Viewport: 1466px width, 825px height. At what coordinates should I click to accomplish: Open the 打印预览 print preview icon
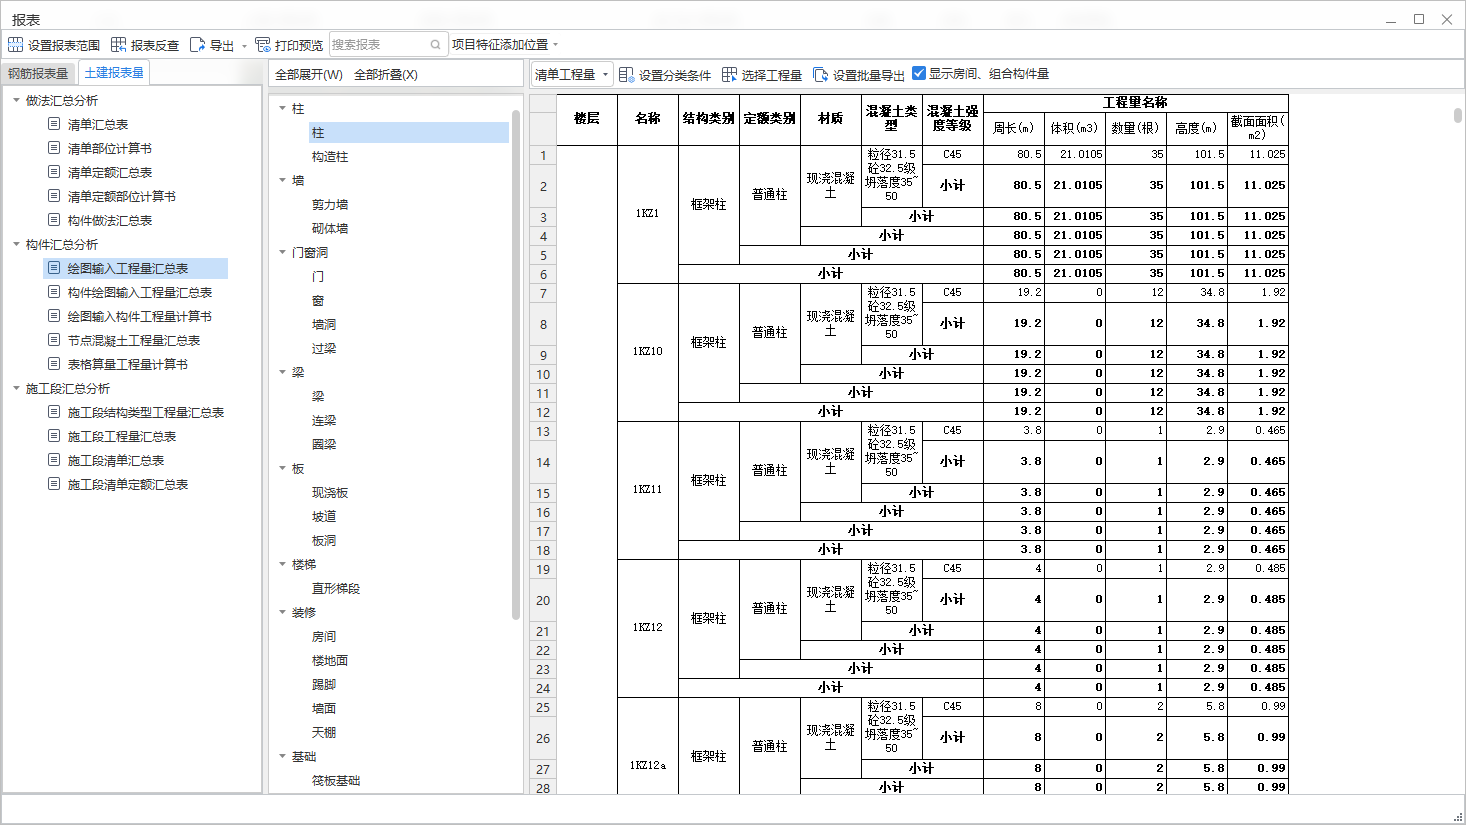(263, 45)
